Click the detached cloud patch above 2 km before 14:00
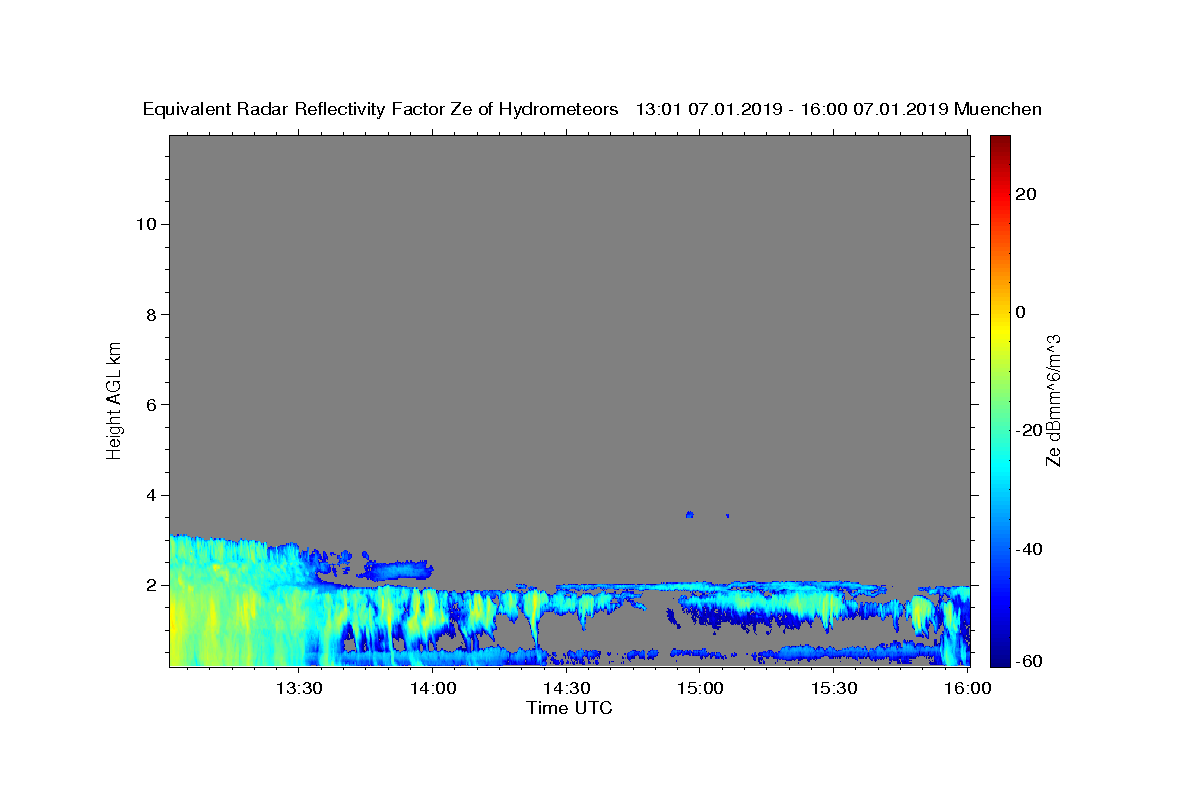Image resolution: width=1200 pixels, height=800 pixels. [398, 570]
